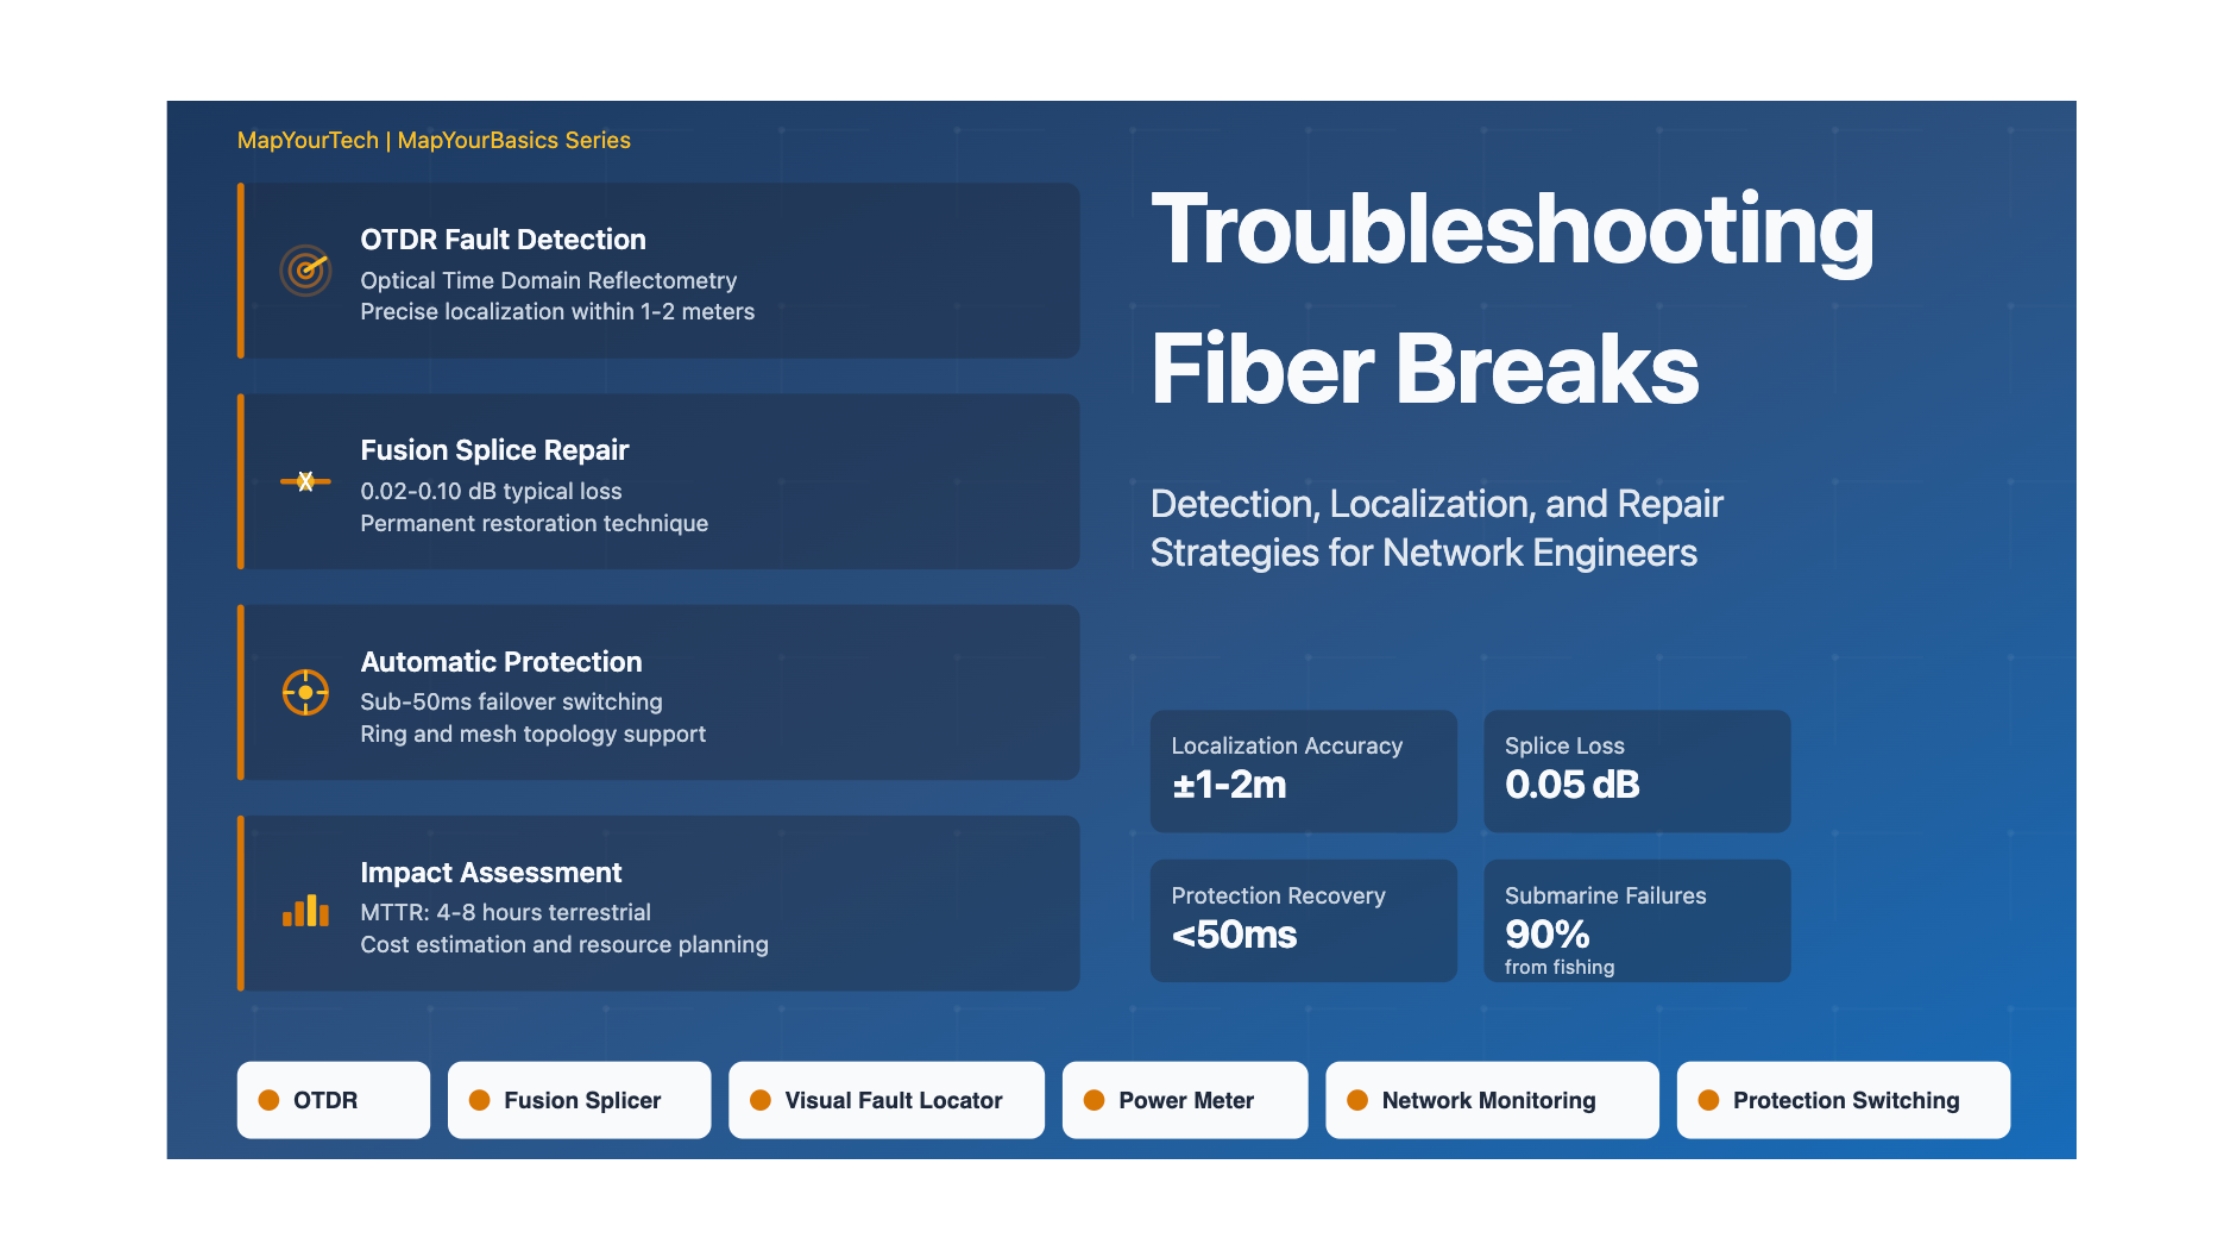Click the Impact Assessment bar chart icon

coord(305,910)
